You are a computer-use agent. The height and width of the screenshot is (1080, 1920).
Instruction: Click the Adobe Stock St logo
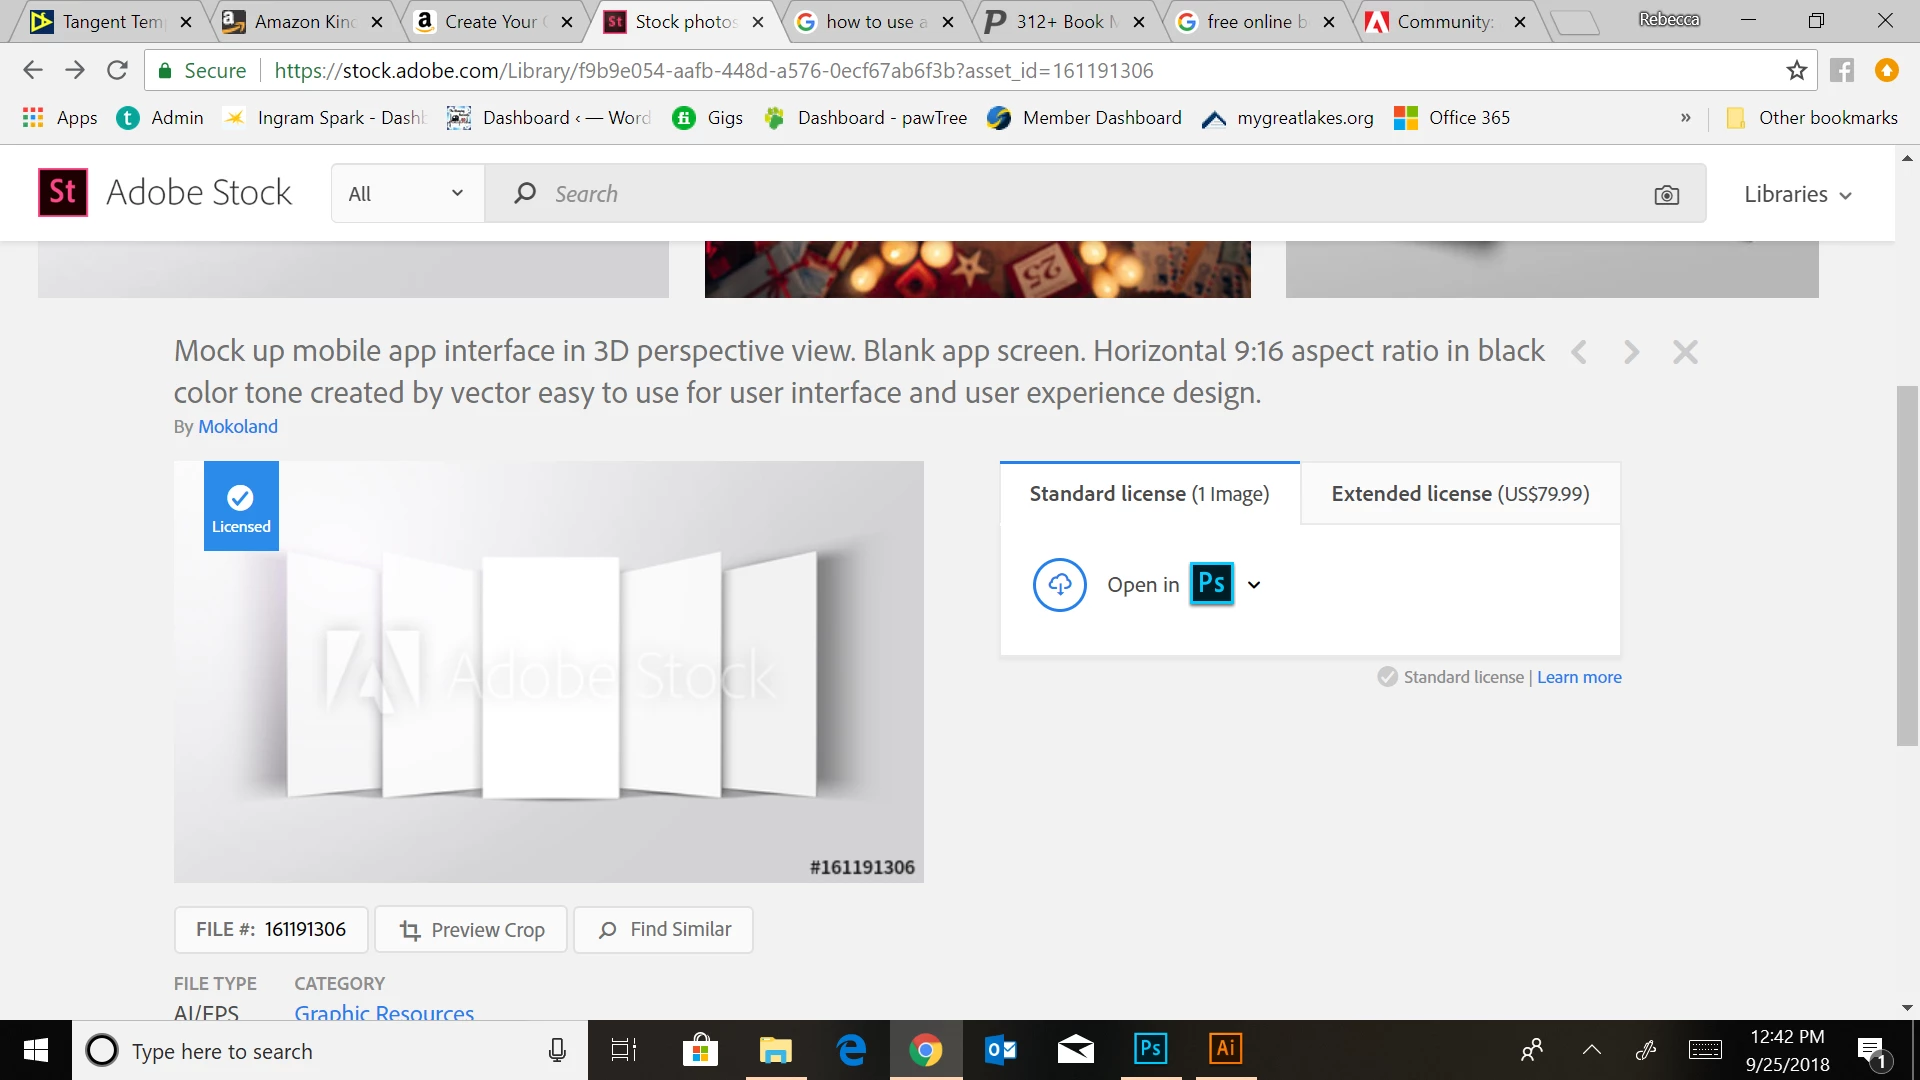click(63, 193)
